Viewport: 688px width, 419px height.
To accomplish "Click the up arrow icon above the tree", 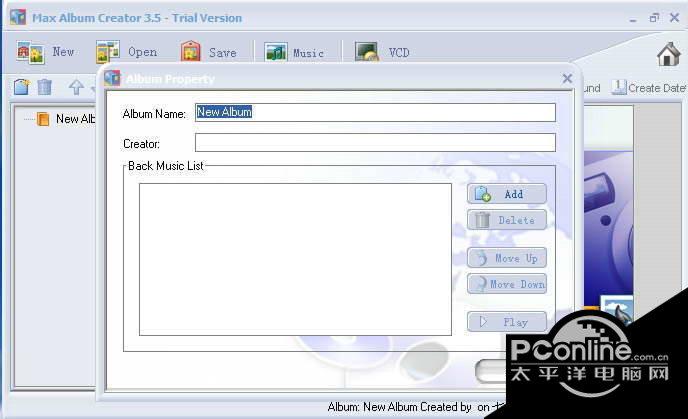I will click(76, 87).
